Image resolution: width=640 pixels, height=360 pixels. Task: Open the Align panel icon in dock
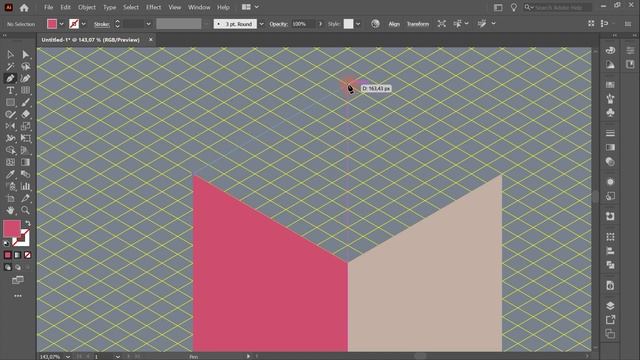610,251
